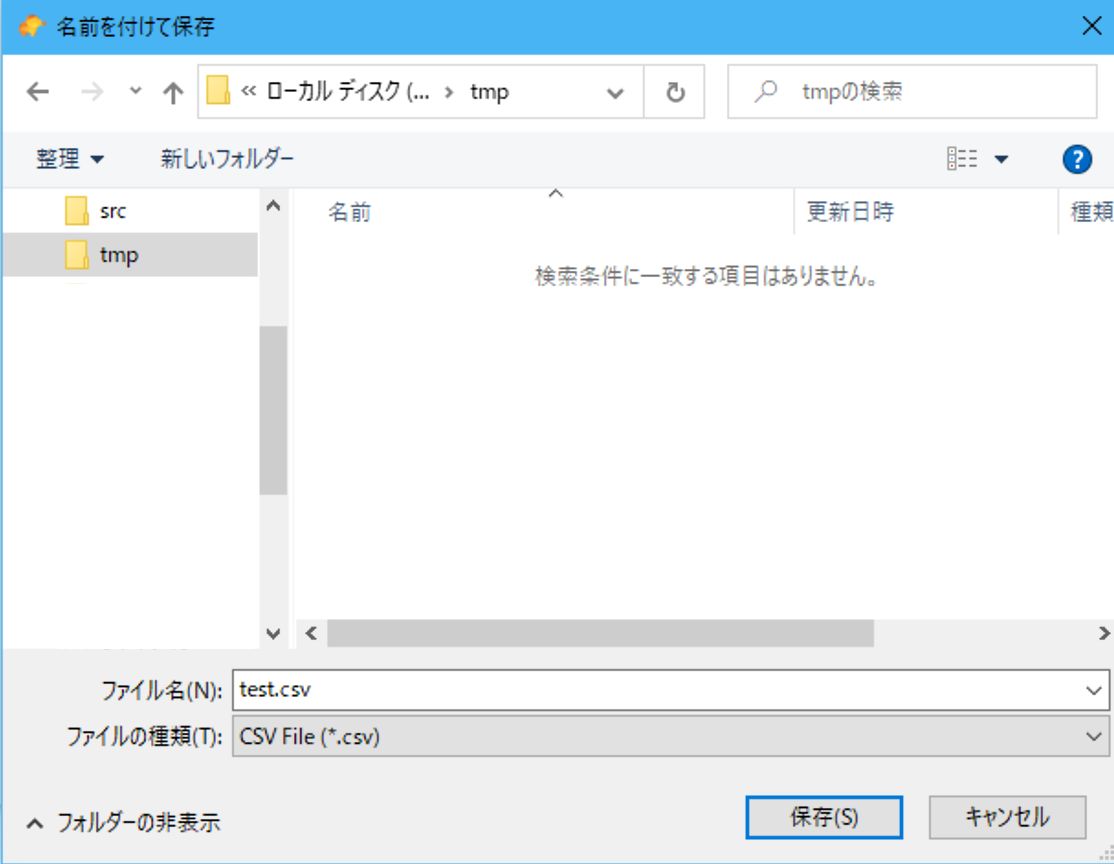Screen dimensions: 1114x864
Task: Click down arrow on tree scrollbar
Action: (x=273, y=633)
